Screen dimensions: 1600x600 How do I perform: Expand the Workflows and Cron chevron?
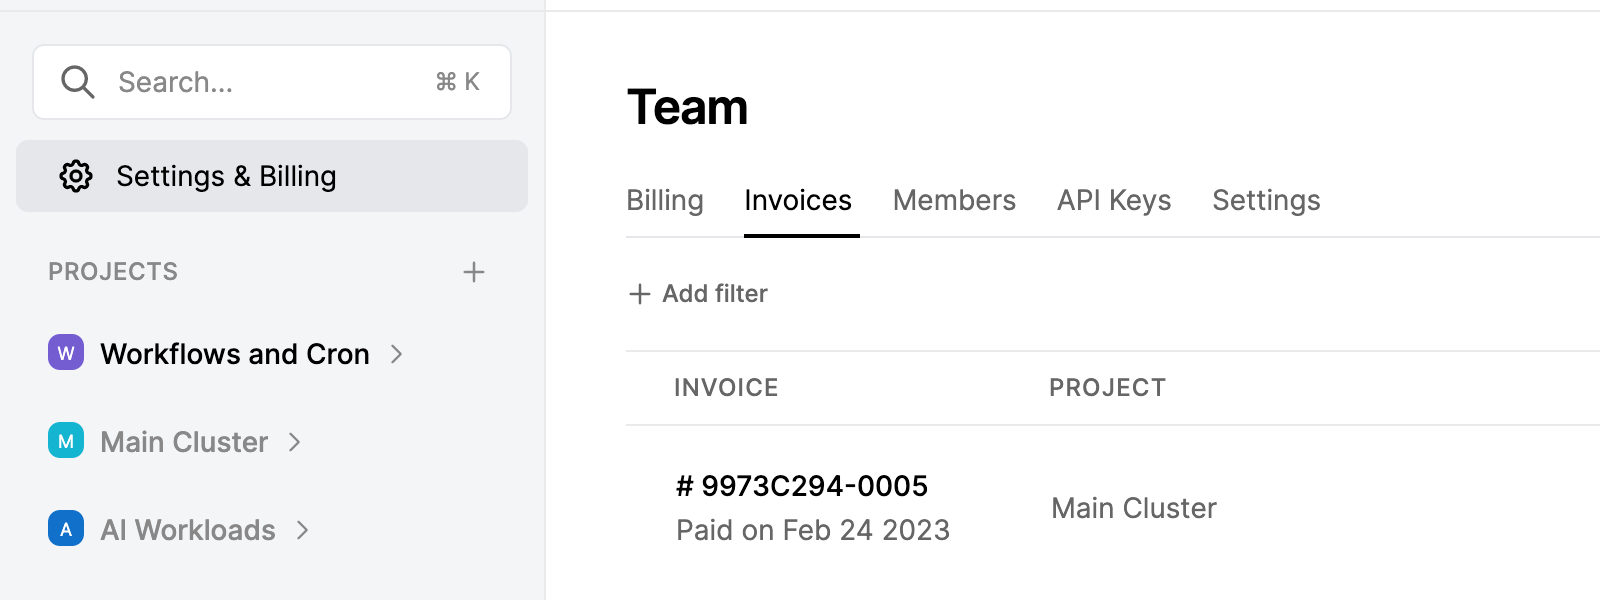(x=396, y=354)
